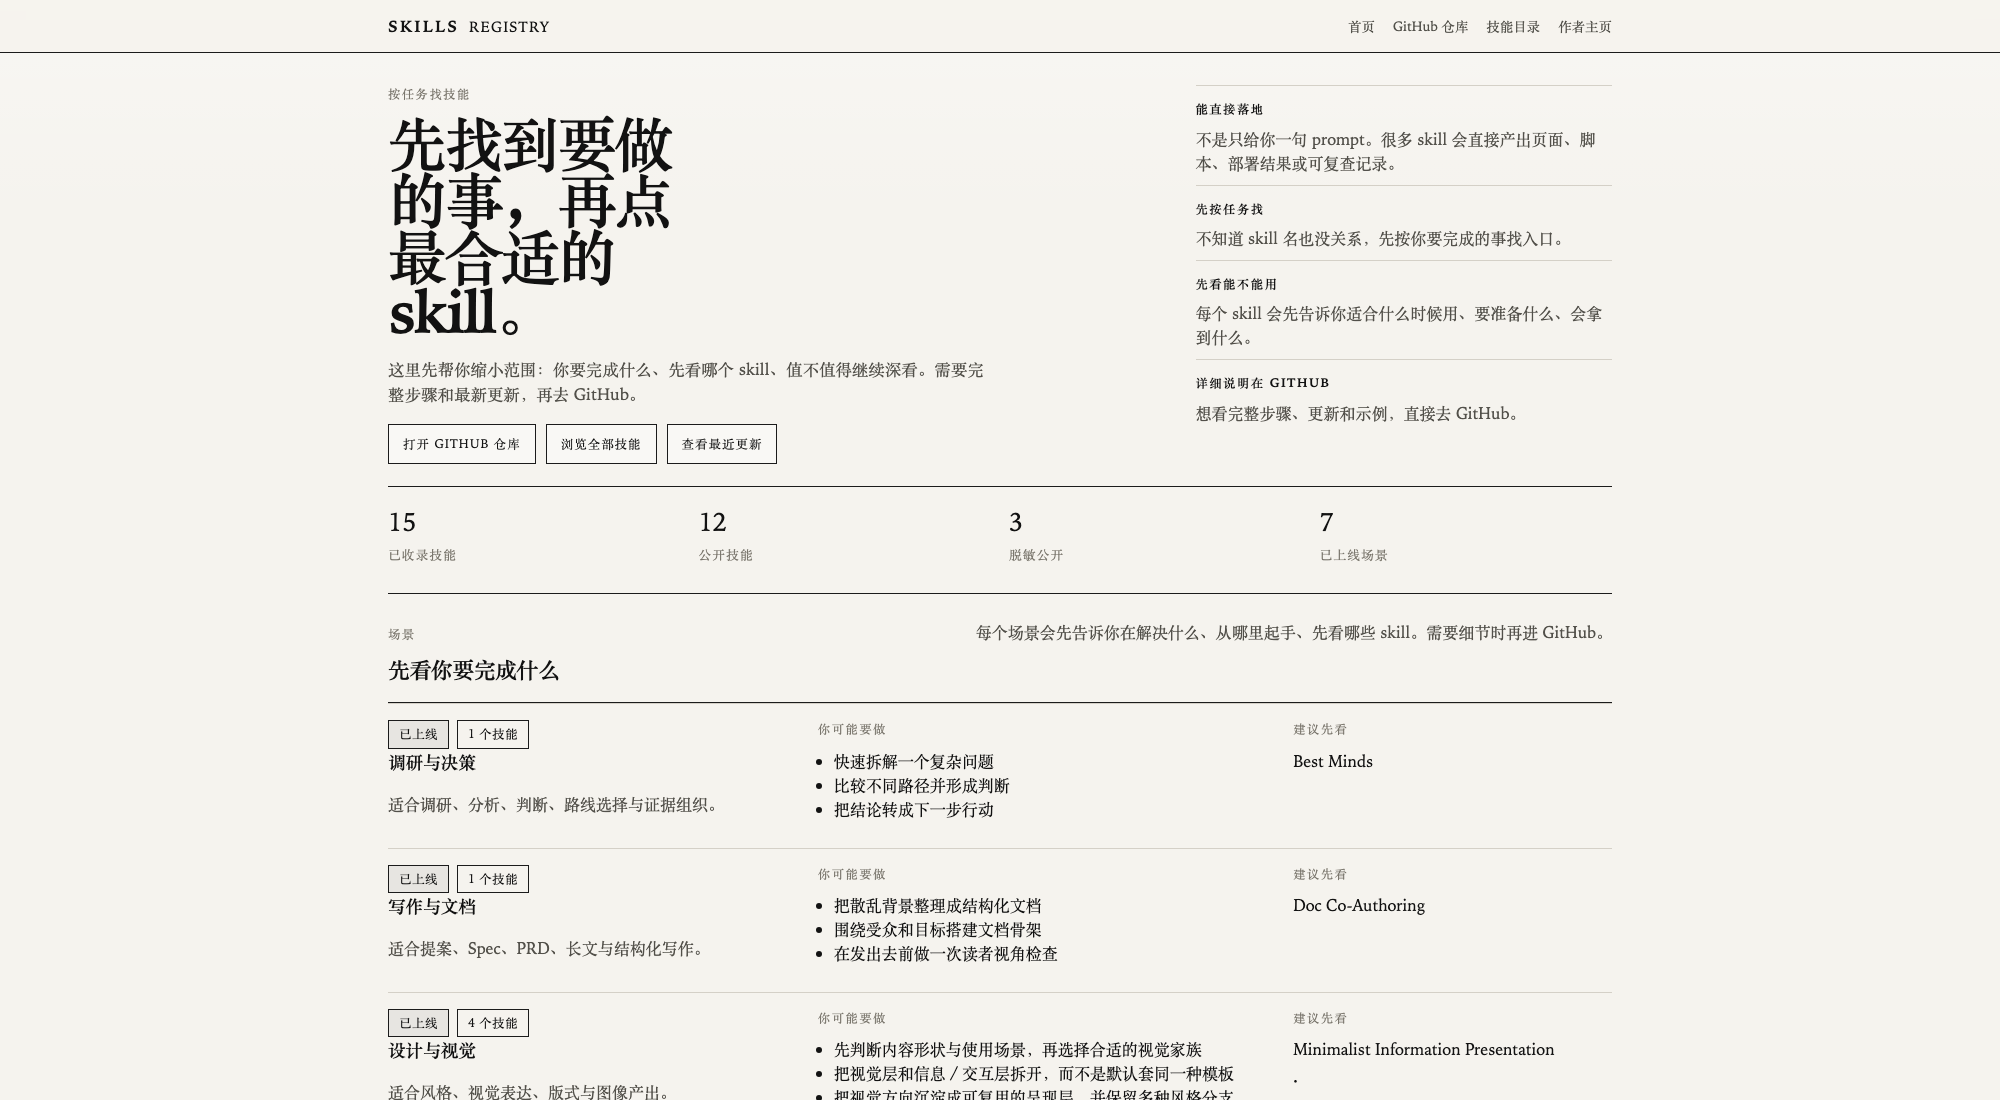This screenshot has height=1100, width=2000.
Task: Select the 12 公开技能 statistic
Action: [x=726, y=536]
